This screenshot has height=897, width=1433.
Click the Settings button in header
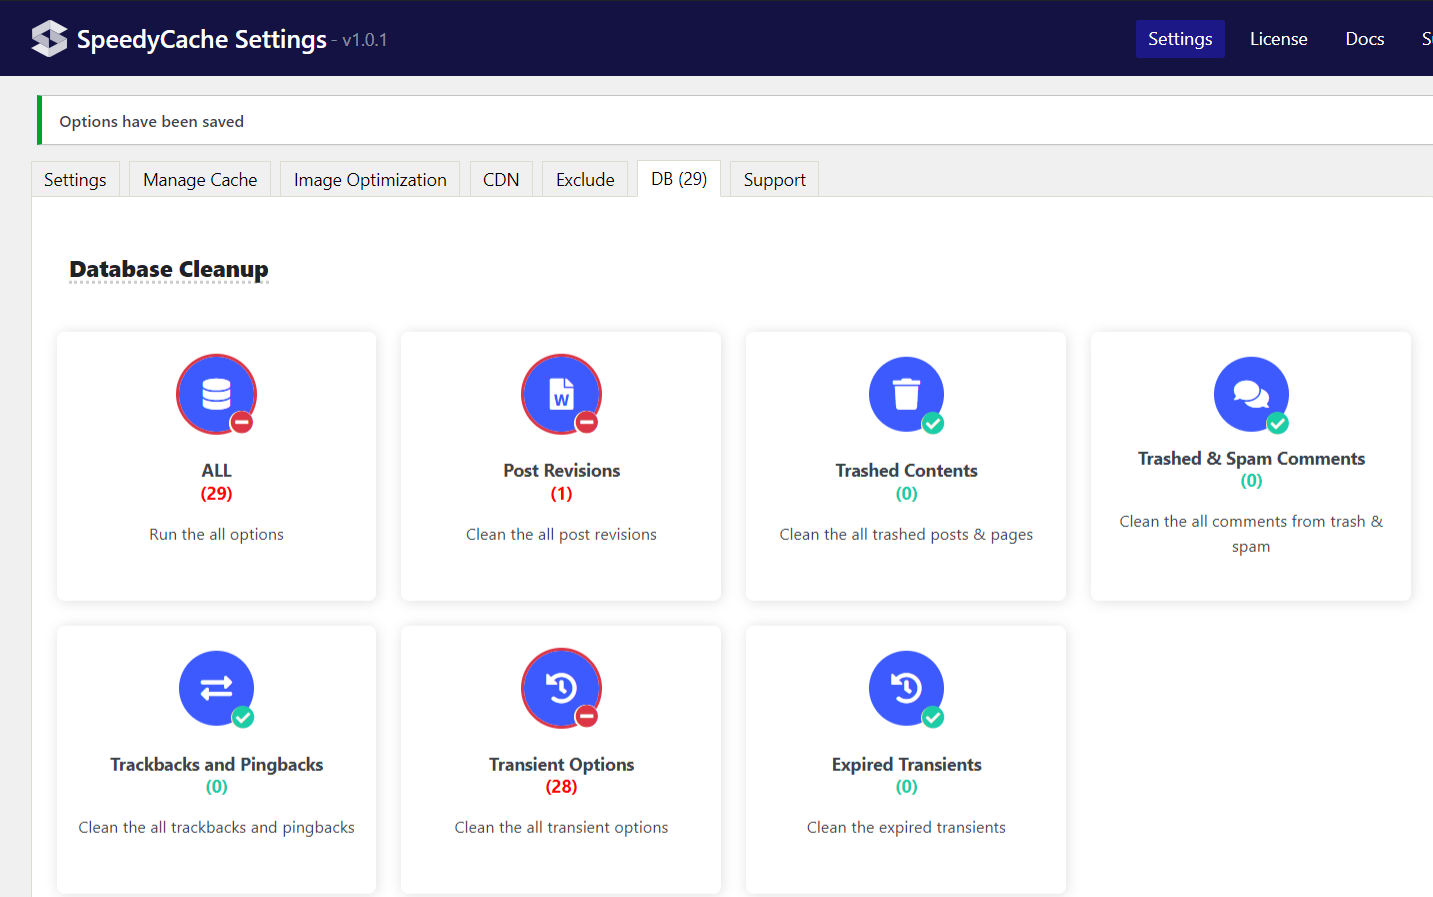tap(1180, 39)
